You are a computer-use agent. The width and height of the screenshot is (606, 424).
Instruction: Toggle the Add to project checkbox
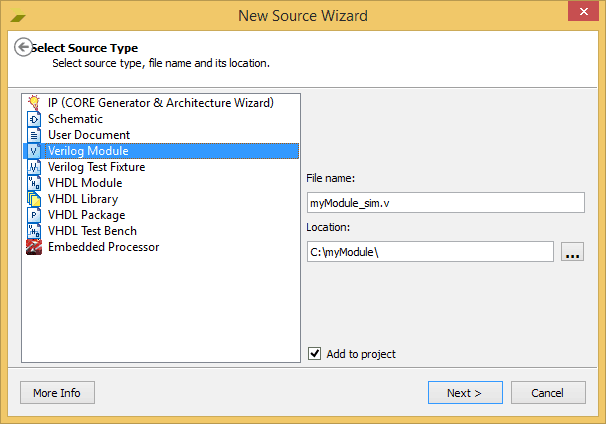(315, 353)
